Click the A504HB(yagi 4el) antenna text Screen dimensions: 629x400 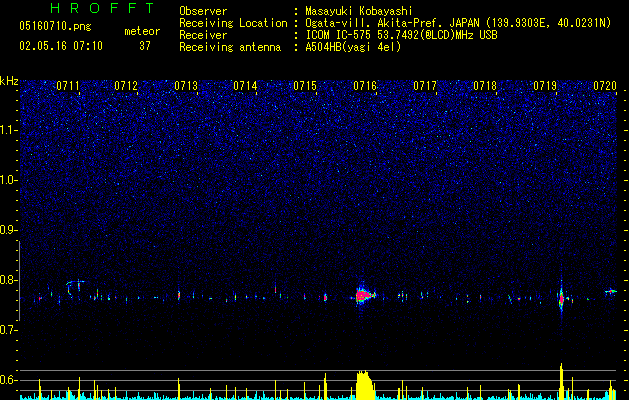(x=353, y=47)
